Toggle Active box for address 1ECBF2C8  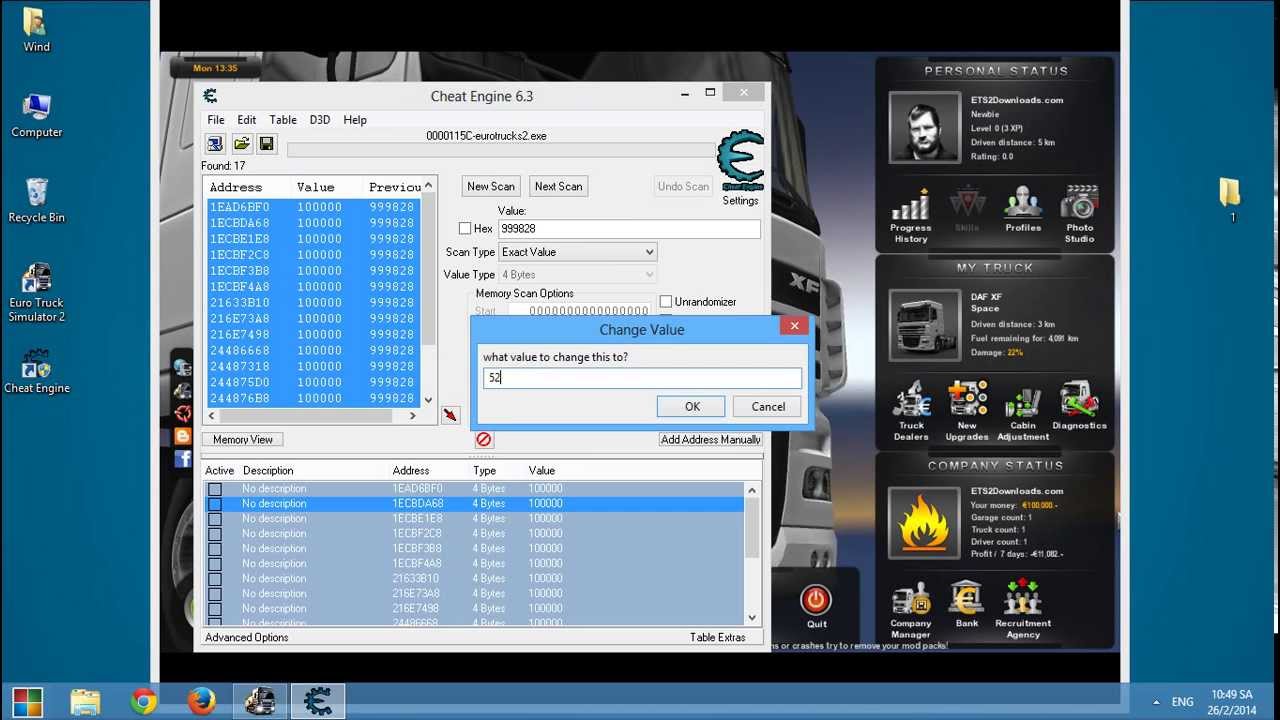click(x=215, y=534)
